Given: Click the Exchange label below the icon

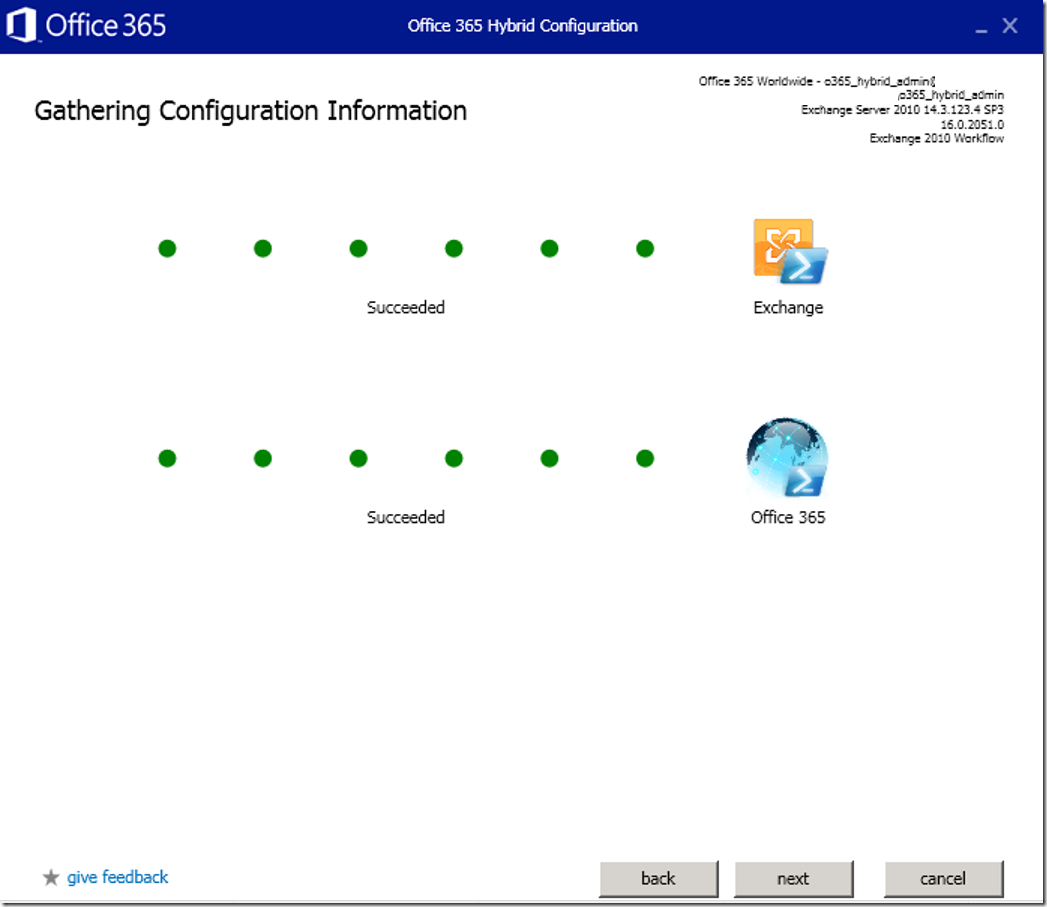Looking at the screenshot, I should (788, 307).
